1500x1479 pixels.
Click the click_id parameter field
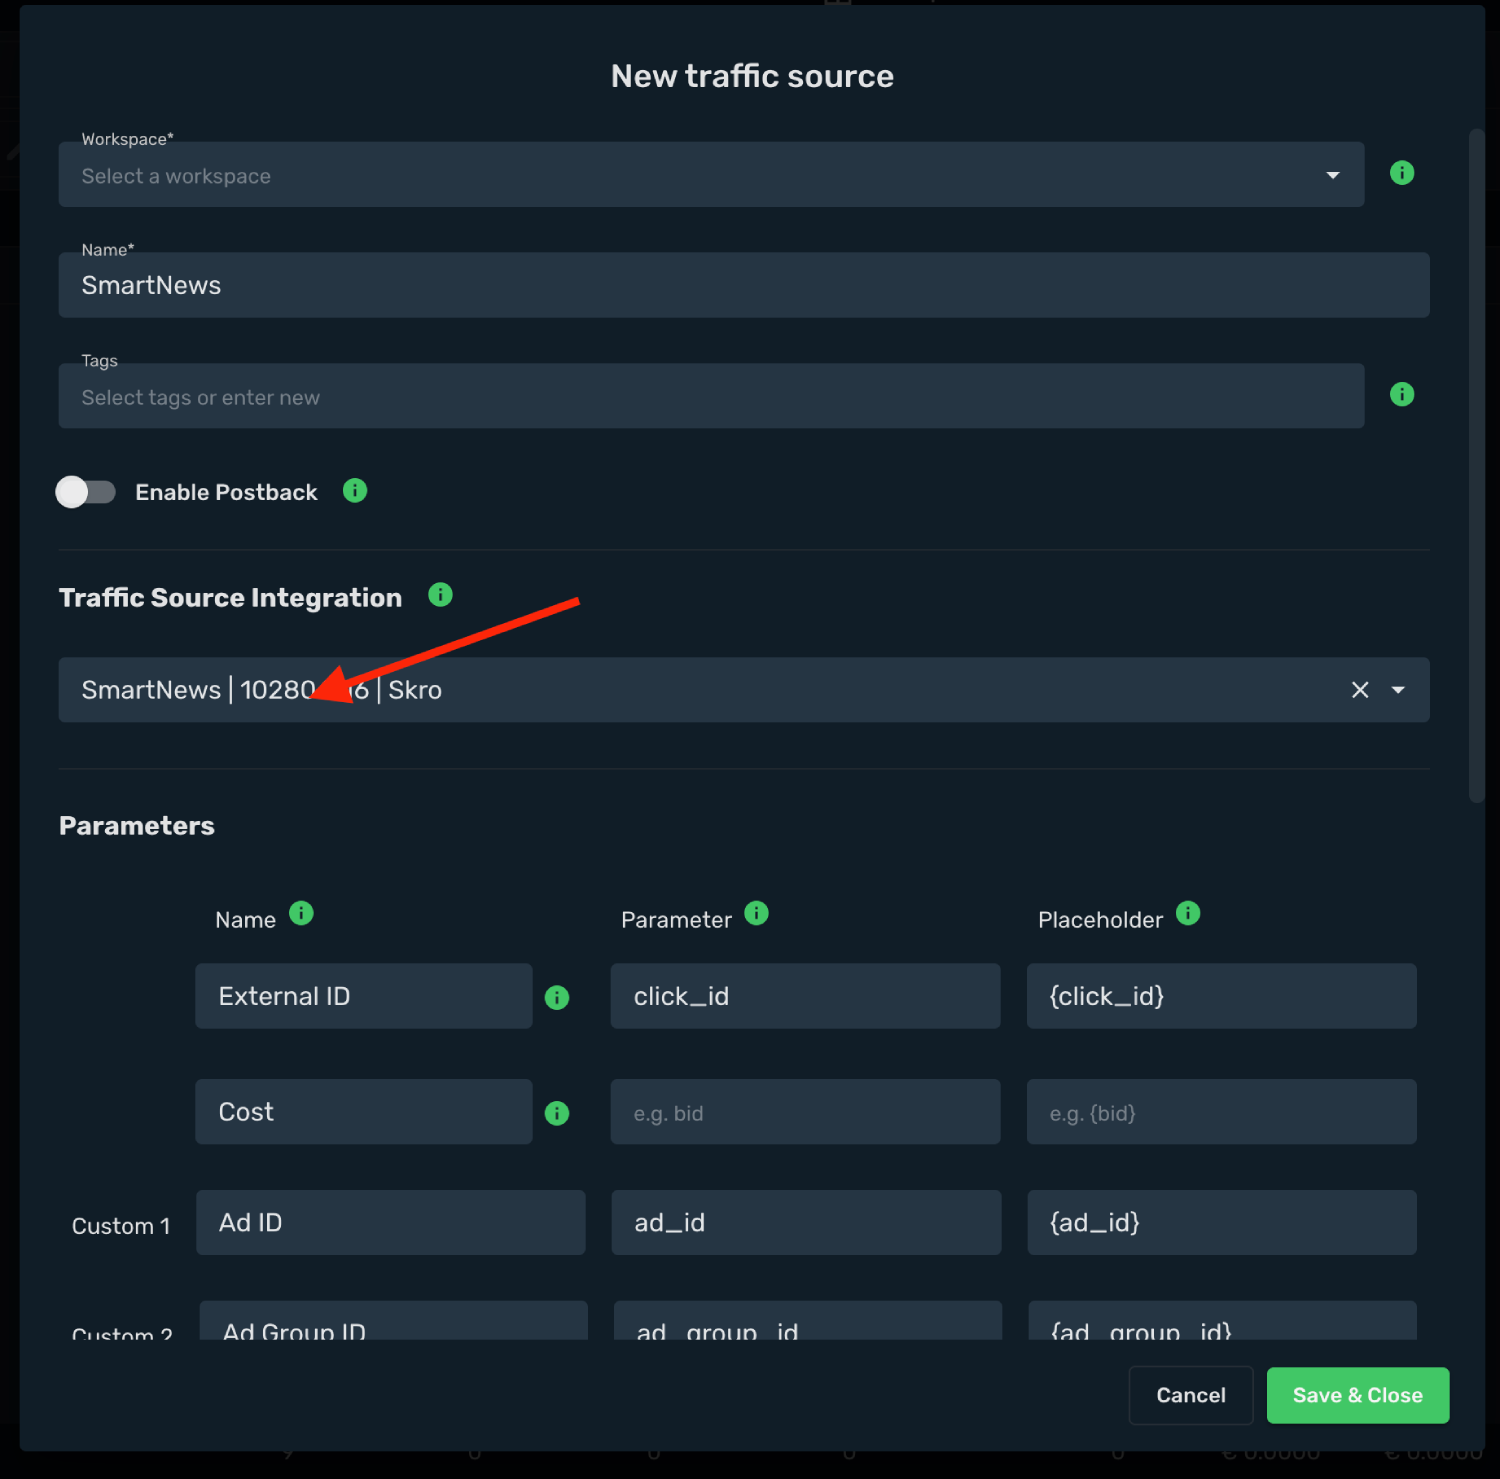pos(805,996)
